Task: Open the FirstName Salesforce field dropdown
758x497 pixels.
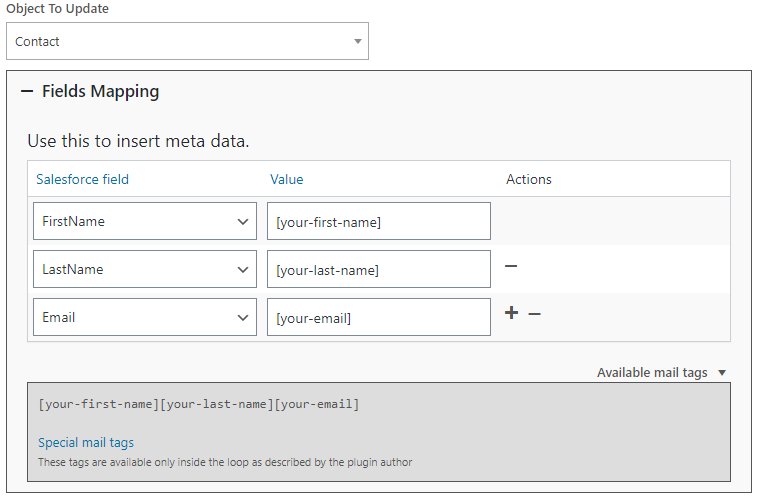Action: (144, 222)
